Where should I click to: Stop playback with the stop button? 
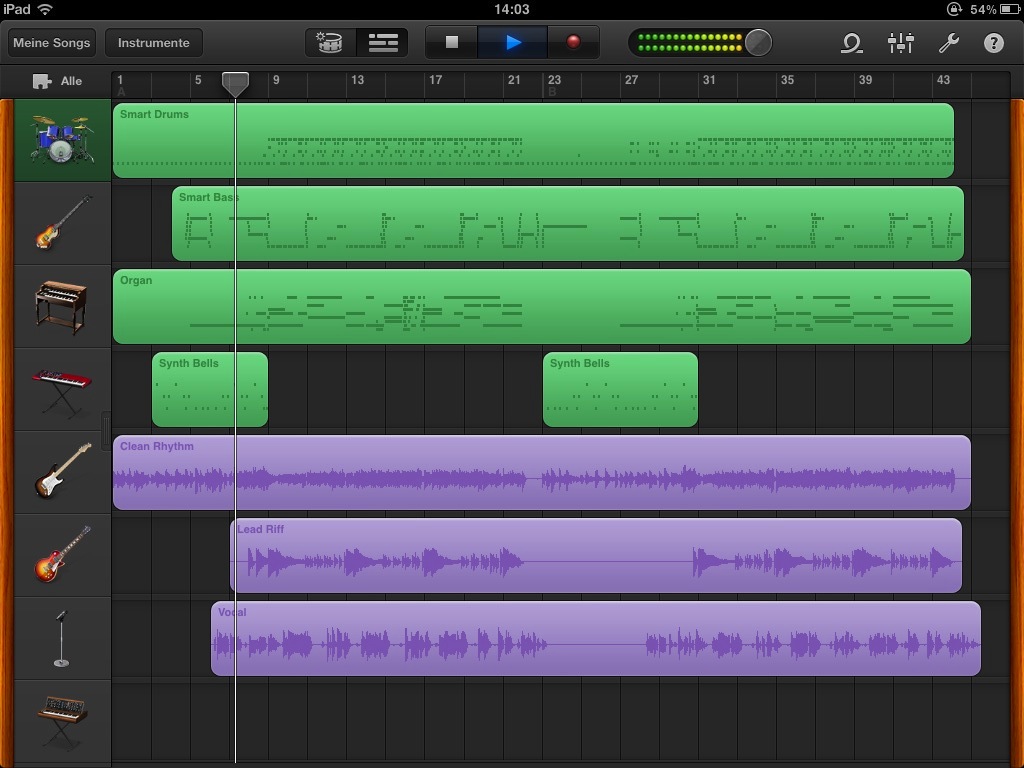(x=452, y=43)
